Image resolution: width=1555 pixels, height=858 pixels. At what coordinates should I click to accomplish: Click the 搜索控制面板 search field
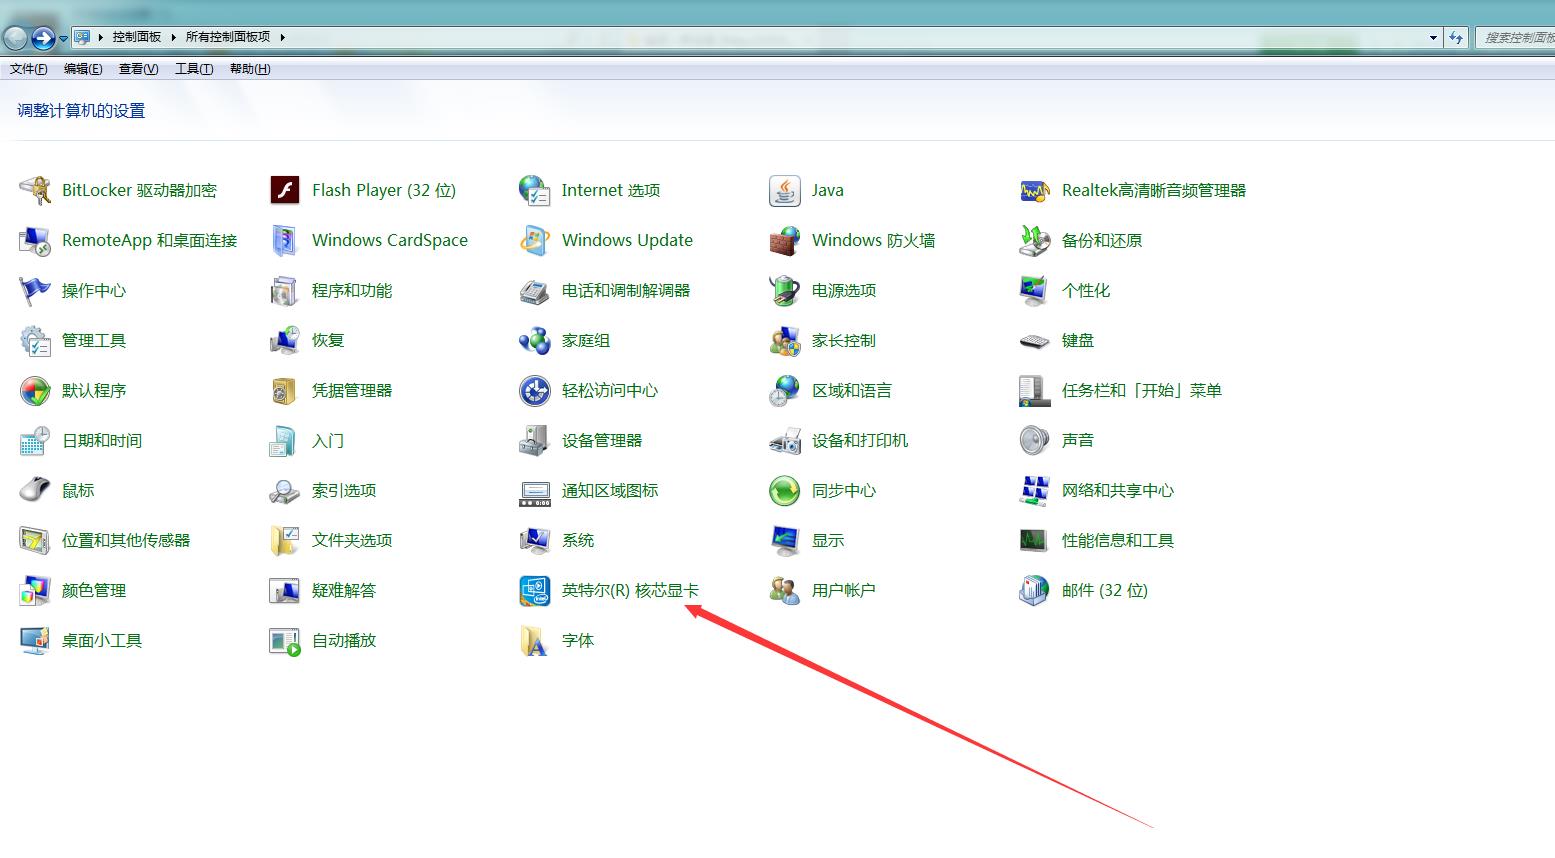[1516, 38]
